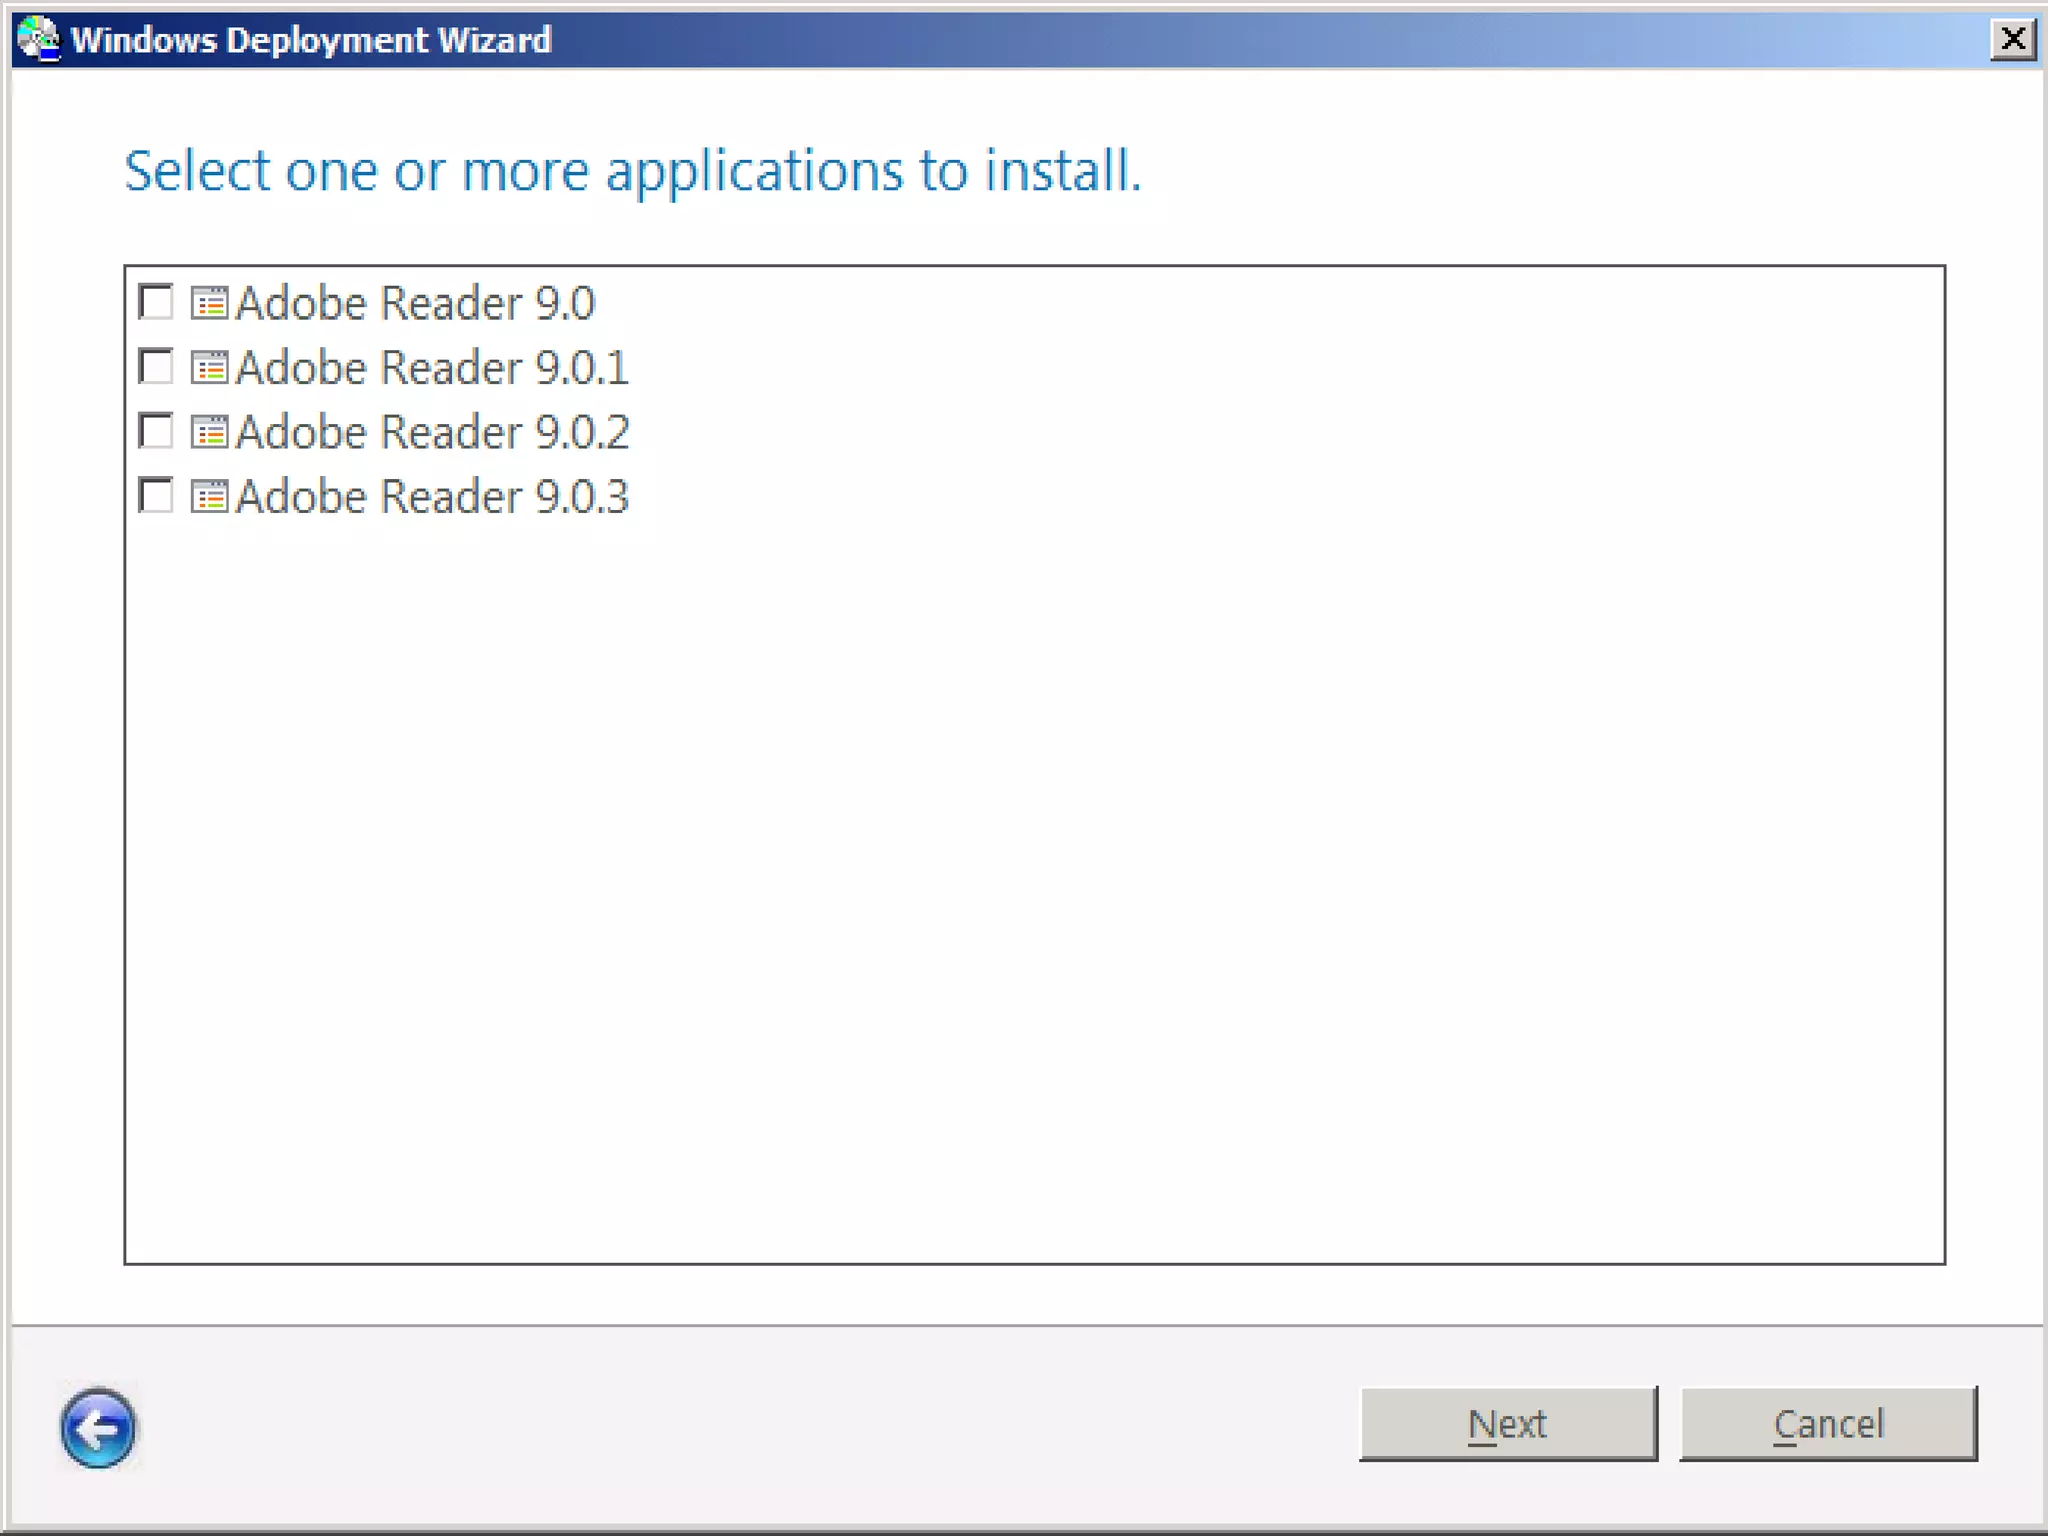Select the Adobe Reader 9.0 label text
2048x1536 pixels.
click(x=415, y=303)
